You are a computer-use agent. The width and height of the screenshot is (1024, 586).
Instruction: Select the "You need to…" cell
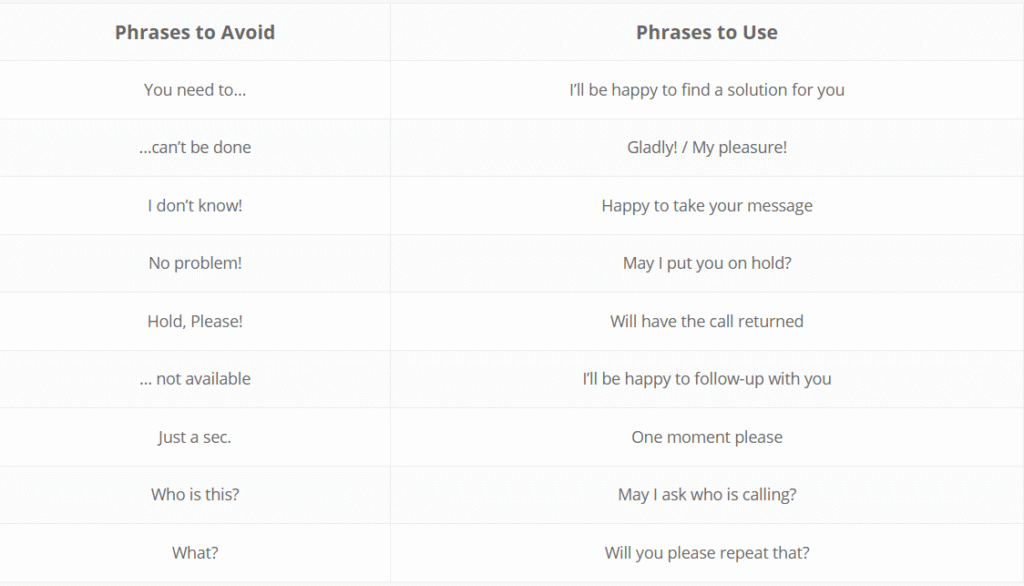pos(195,90)
